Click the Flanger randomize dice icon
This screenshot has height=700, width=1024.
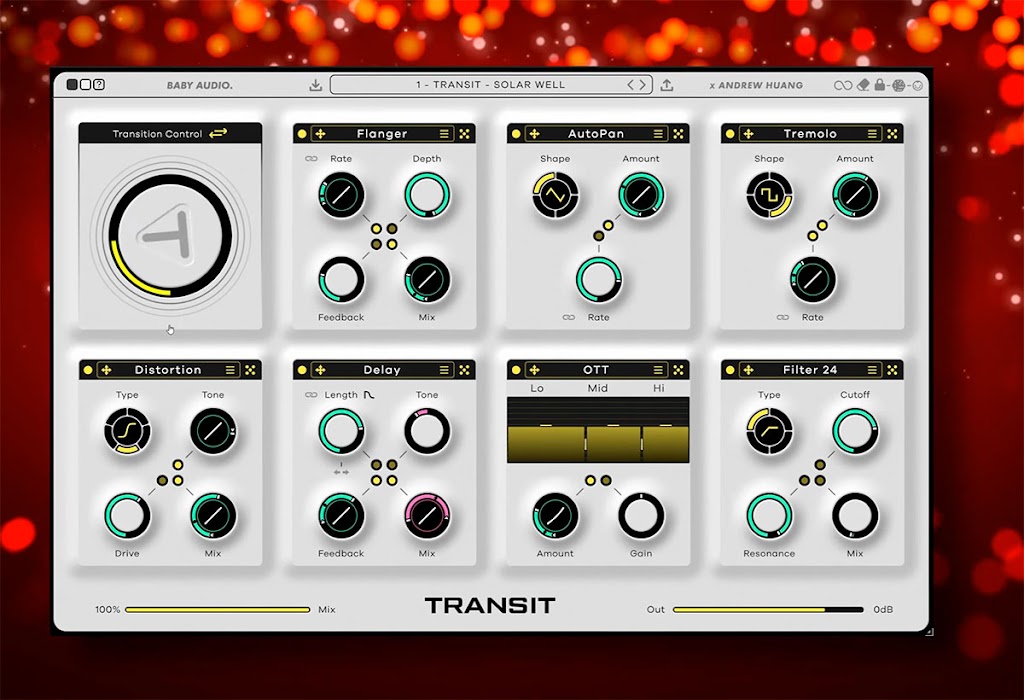pyautogui.click(x=464, y=134)
